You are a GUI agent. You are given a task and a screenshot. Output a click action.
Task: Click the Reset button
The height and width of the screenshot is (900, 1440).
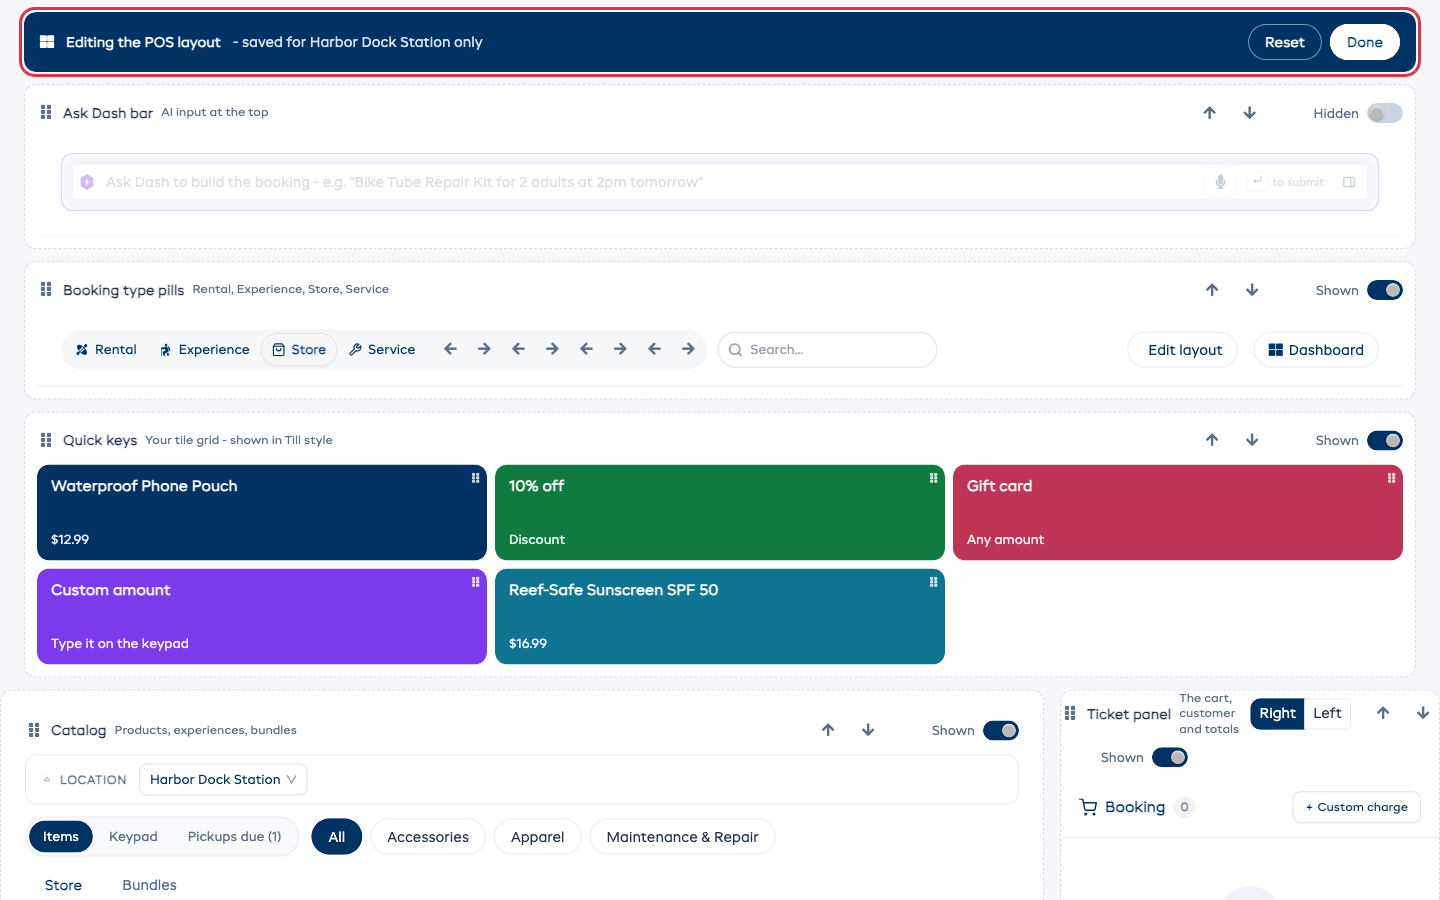[1285, 42]
